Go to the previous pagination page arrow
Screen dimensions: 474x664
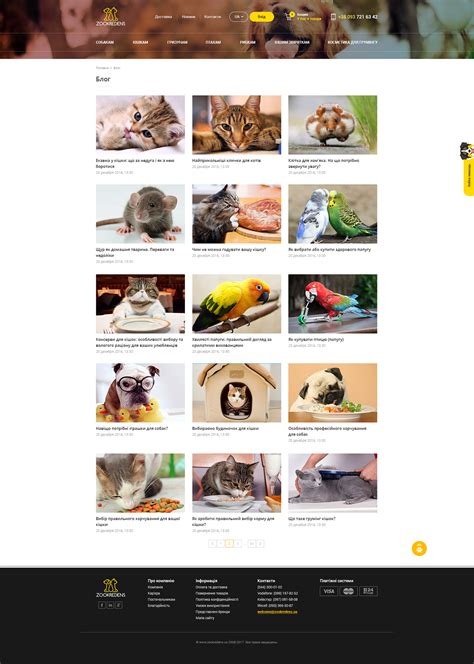point(212,544)
